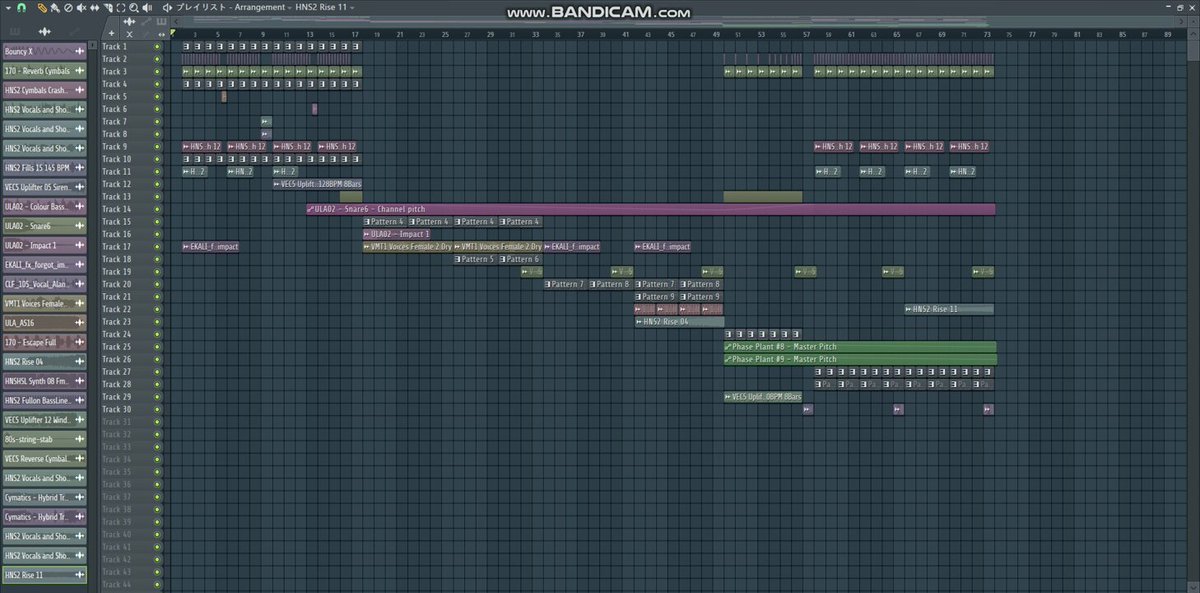Image resolution: width=1200 pixels, height=593 pixels.
Task: Mute Track 20 with its green LED
Action: (157, 284)
